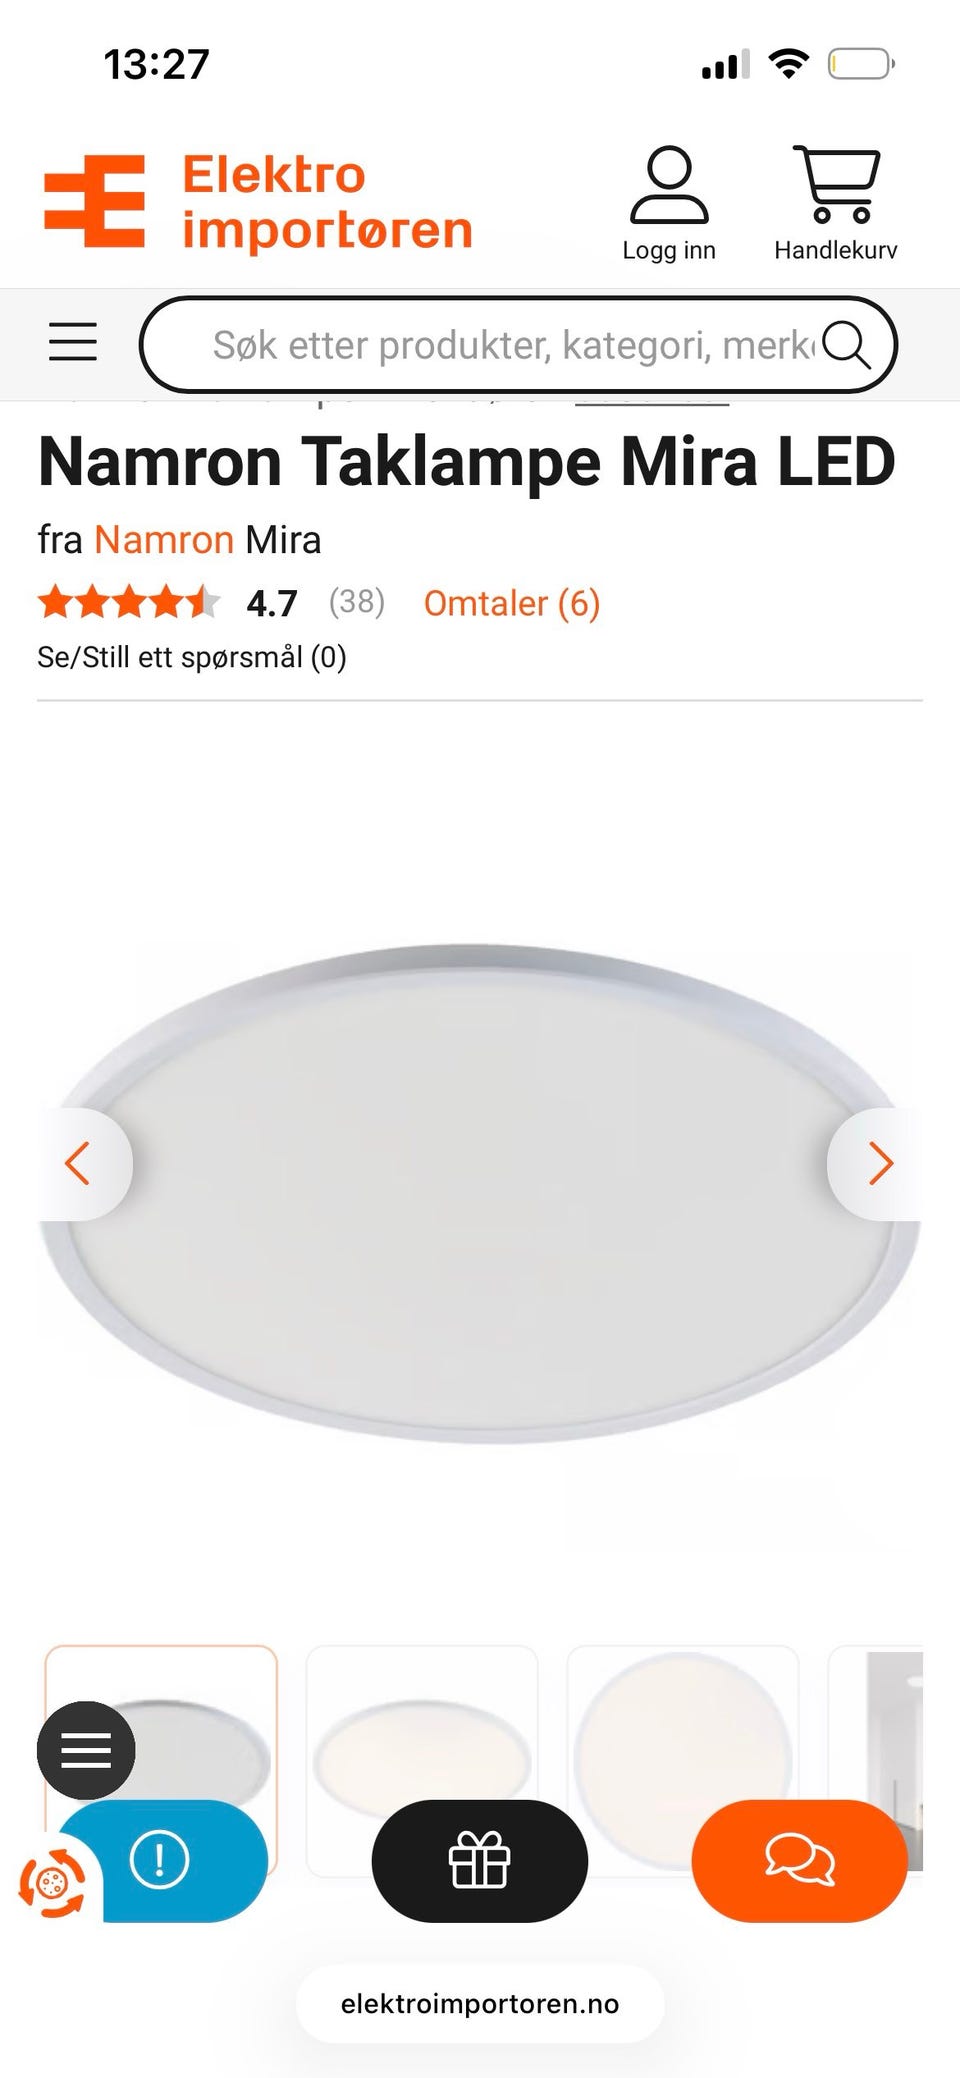Open the Logg inn account icon
This screenshot has height=2078, width=960.
tap(669, 203)
